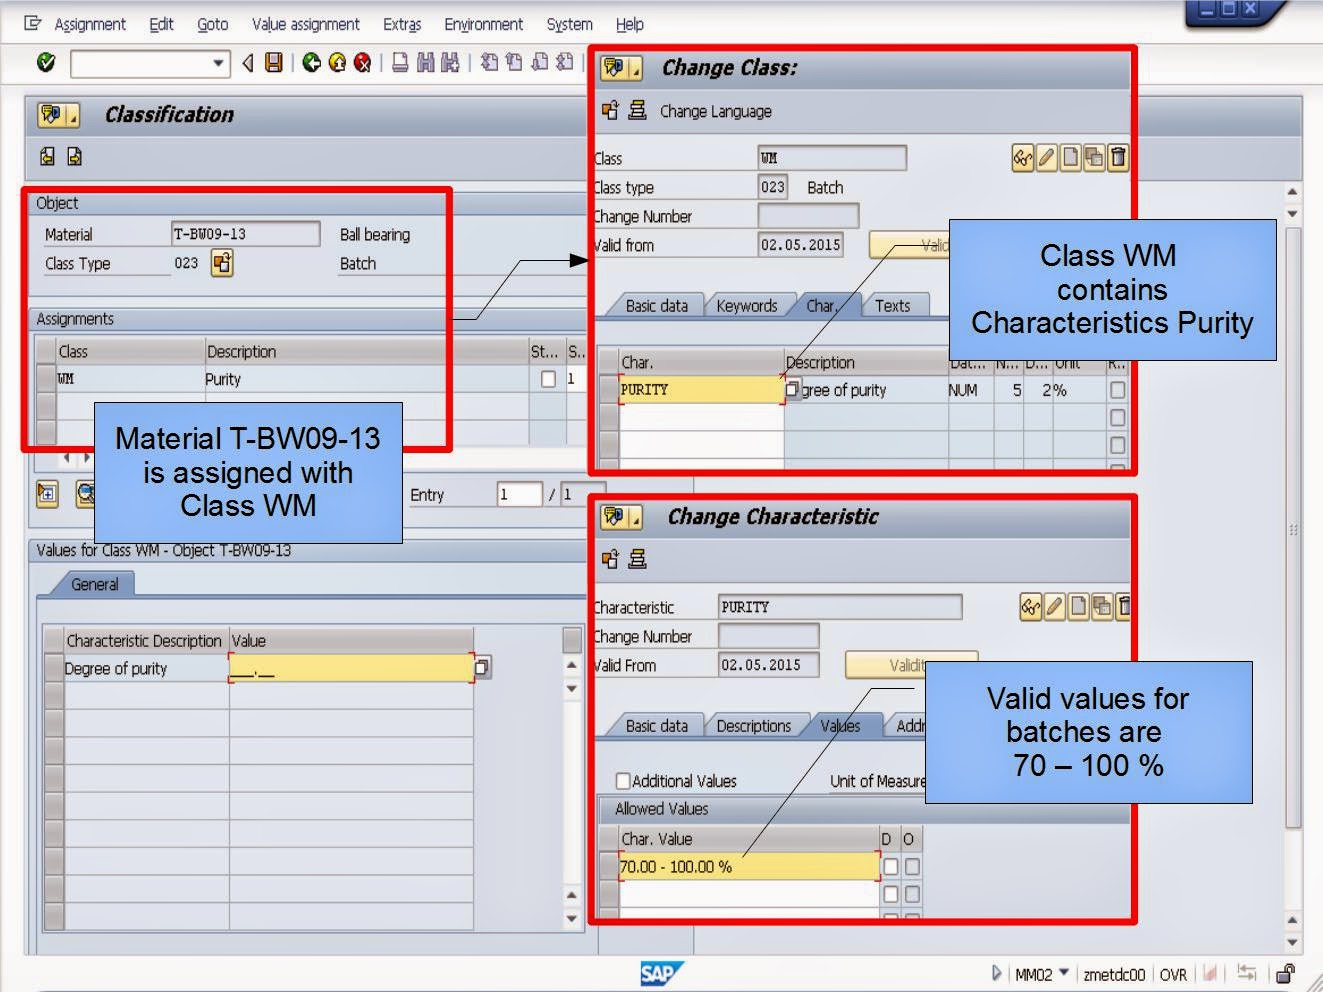The image size is (1323, 992).
Task: Click the display glasses icon in Change Class
Action: click(x=1023, y=158)
